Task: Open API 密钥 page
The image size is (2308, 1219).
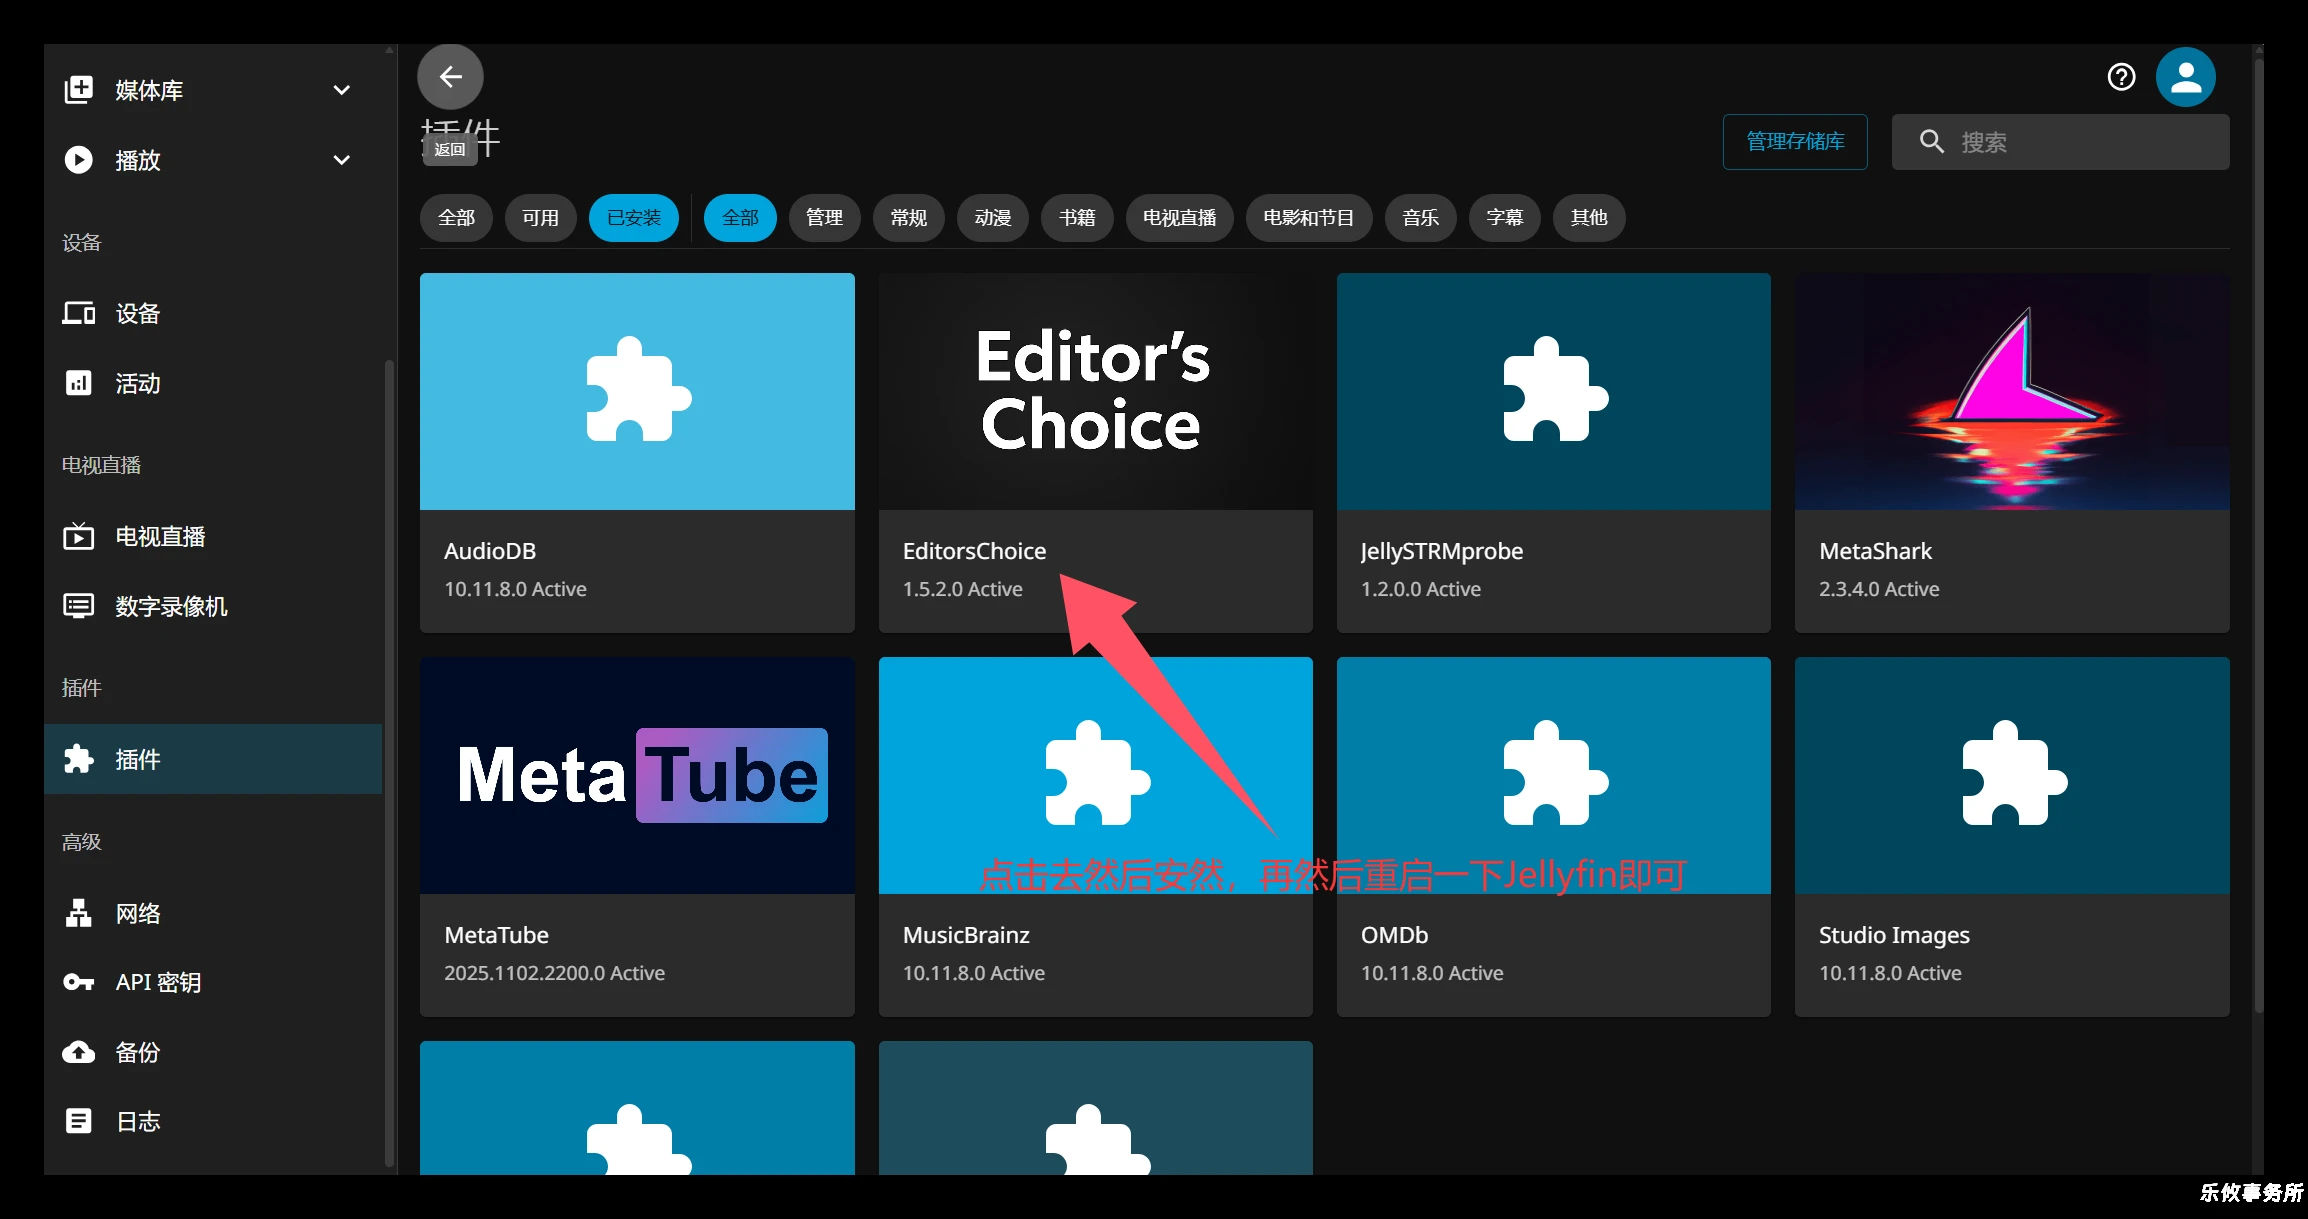Action: click(213, 982)
